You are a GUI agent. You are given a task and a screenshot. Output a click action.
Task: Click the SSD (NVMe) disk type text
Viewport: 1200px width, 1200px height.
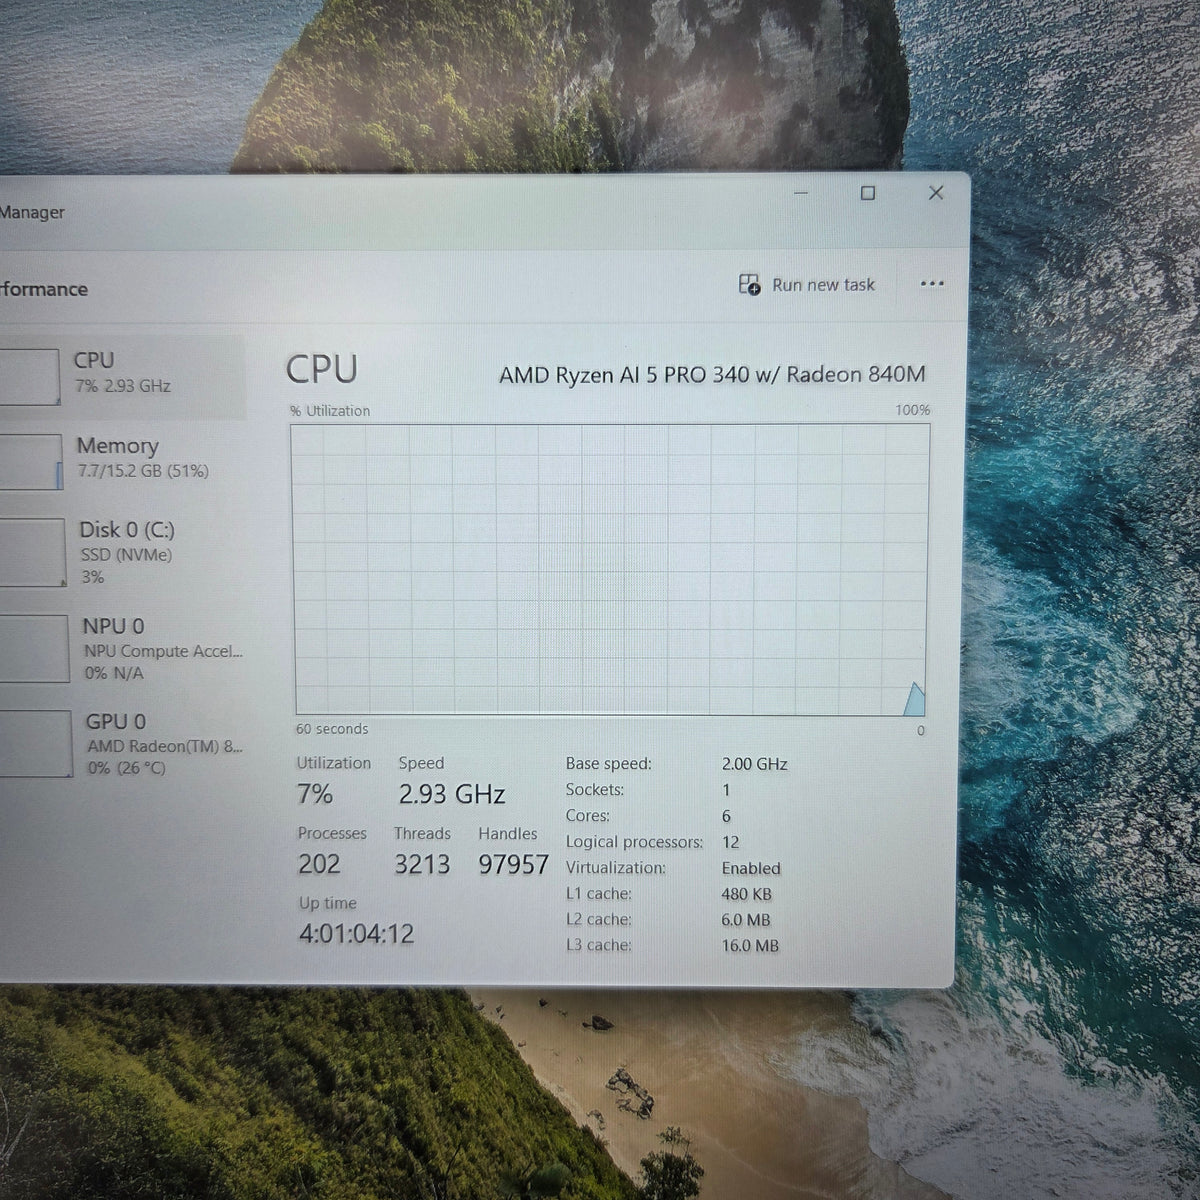(x=126, y=555)
